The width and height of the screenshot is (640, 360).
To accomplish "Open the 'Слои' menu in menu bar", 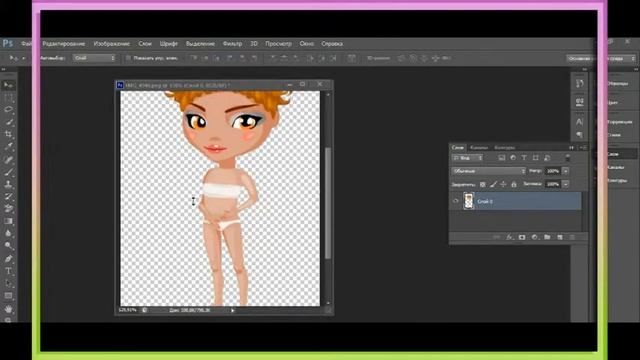I will point(145,44).
